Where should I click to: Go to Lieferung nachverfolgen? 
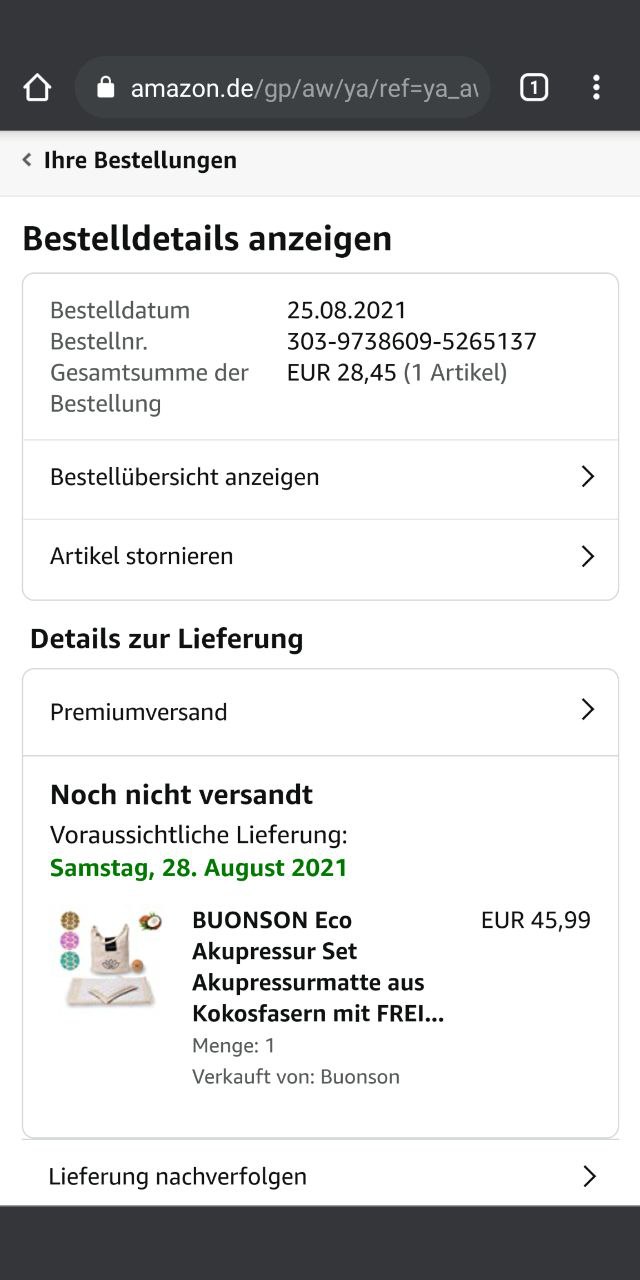point(320,1175)
